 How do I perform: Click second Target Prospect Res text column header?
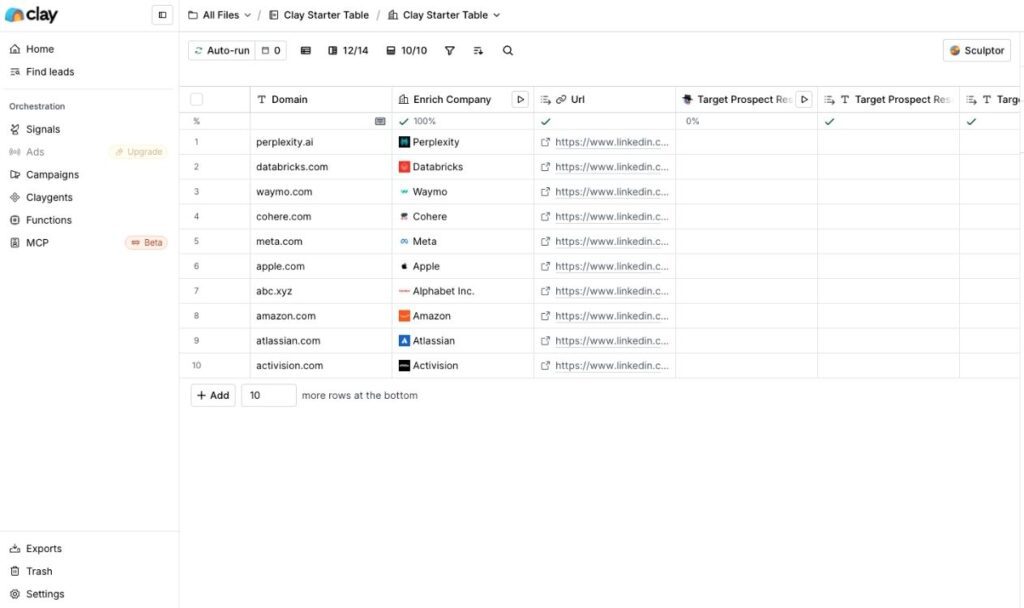(888, 99)
